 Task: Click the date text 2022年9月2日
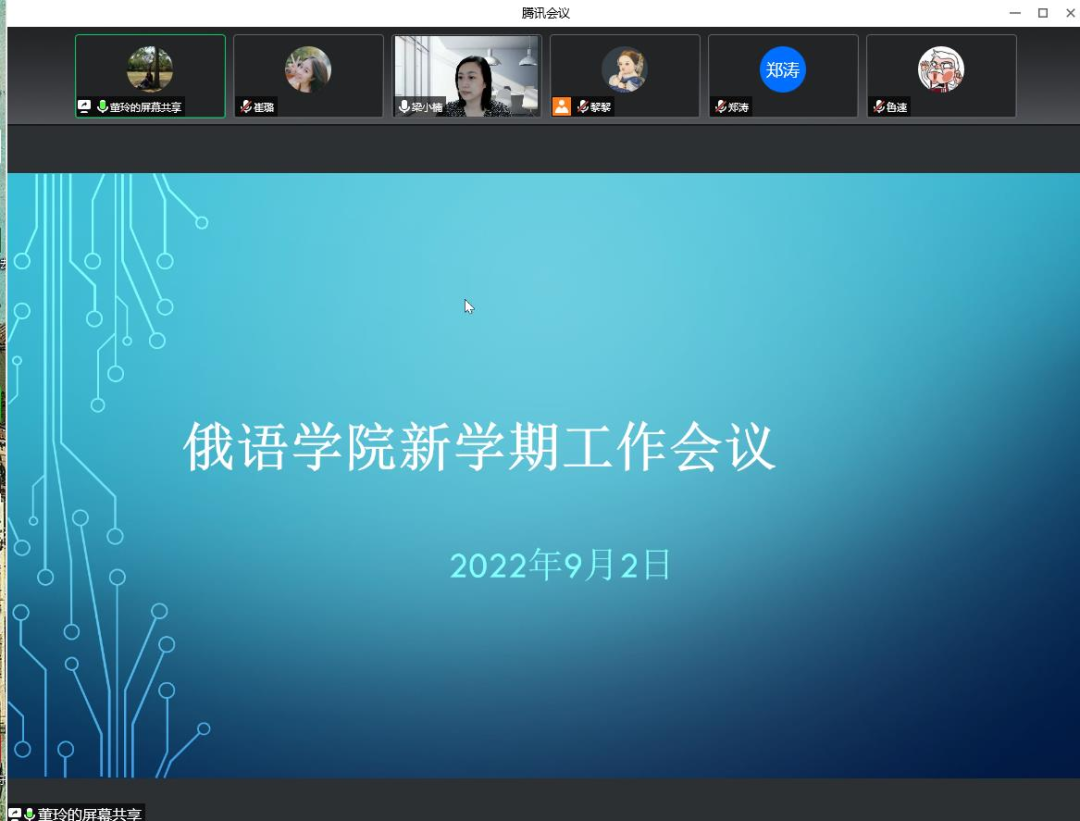click(560, 566)
